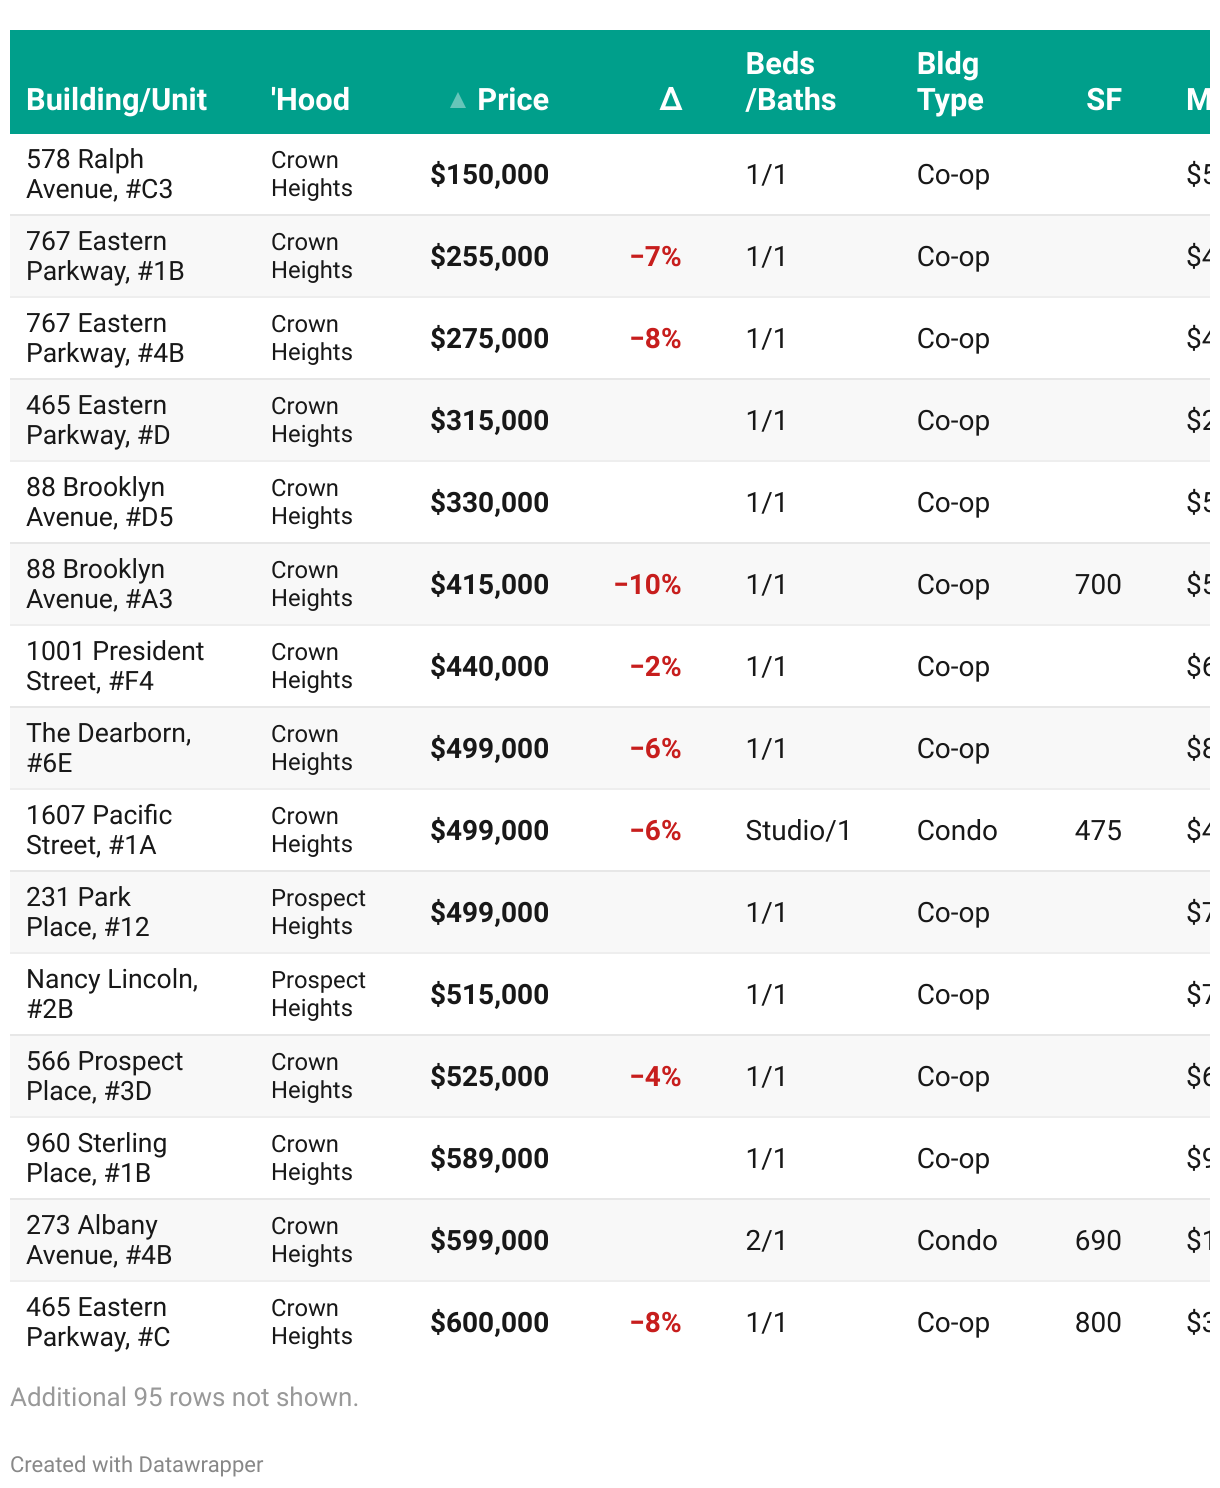Click the 578 Ralph Avenue, #C3 row
The height and width of the screenshot is (1488, 1220).
(99, 174)
